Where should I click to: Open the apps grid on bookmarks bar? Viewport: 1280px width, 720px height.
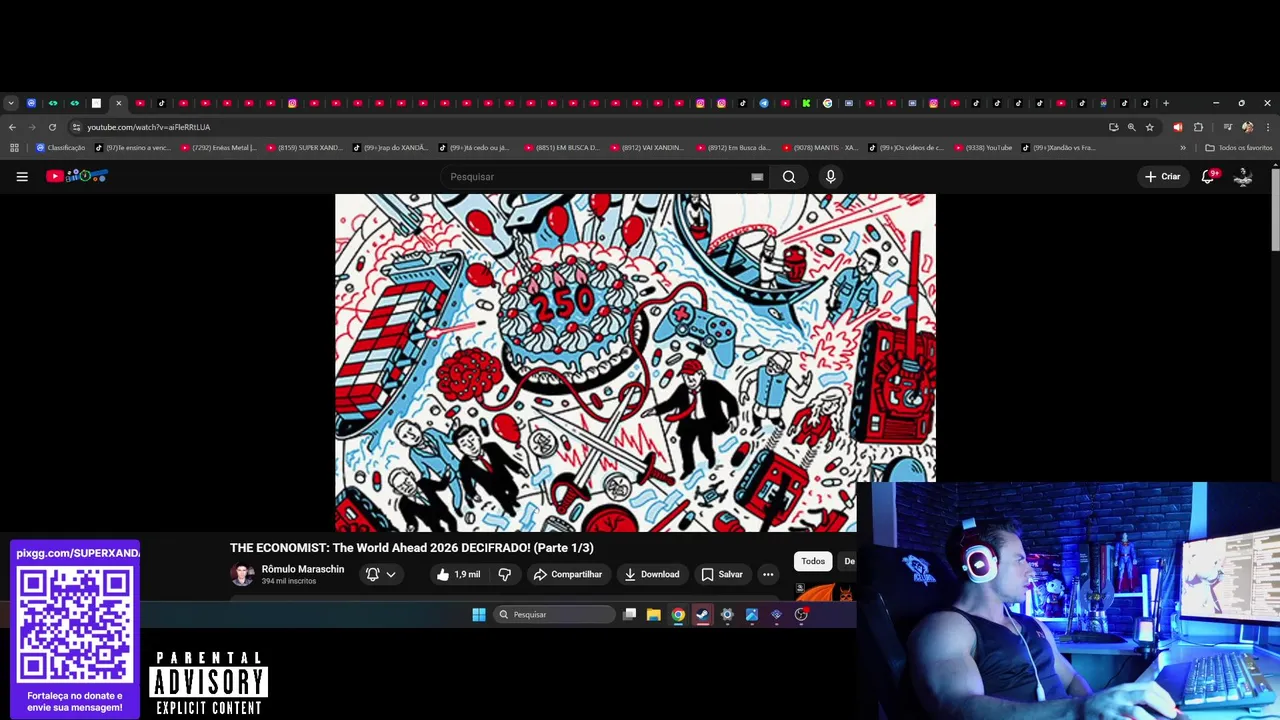14,148
